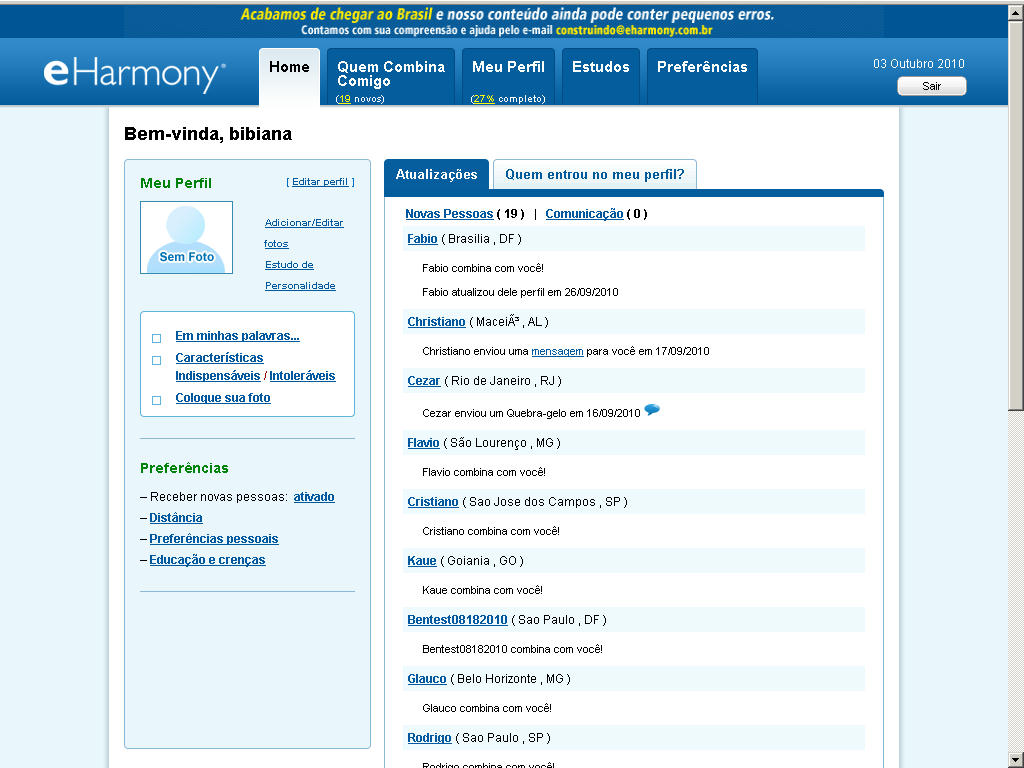The width and height of the screenshot is (1024, 768).
Task: Open the Home tab
Action: click(289, 76)
